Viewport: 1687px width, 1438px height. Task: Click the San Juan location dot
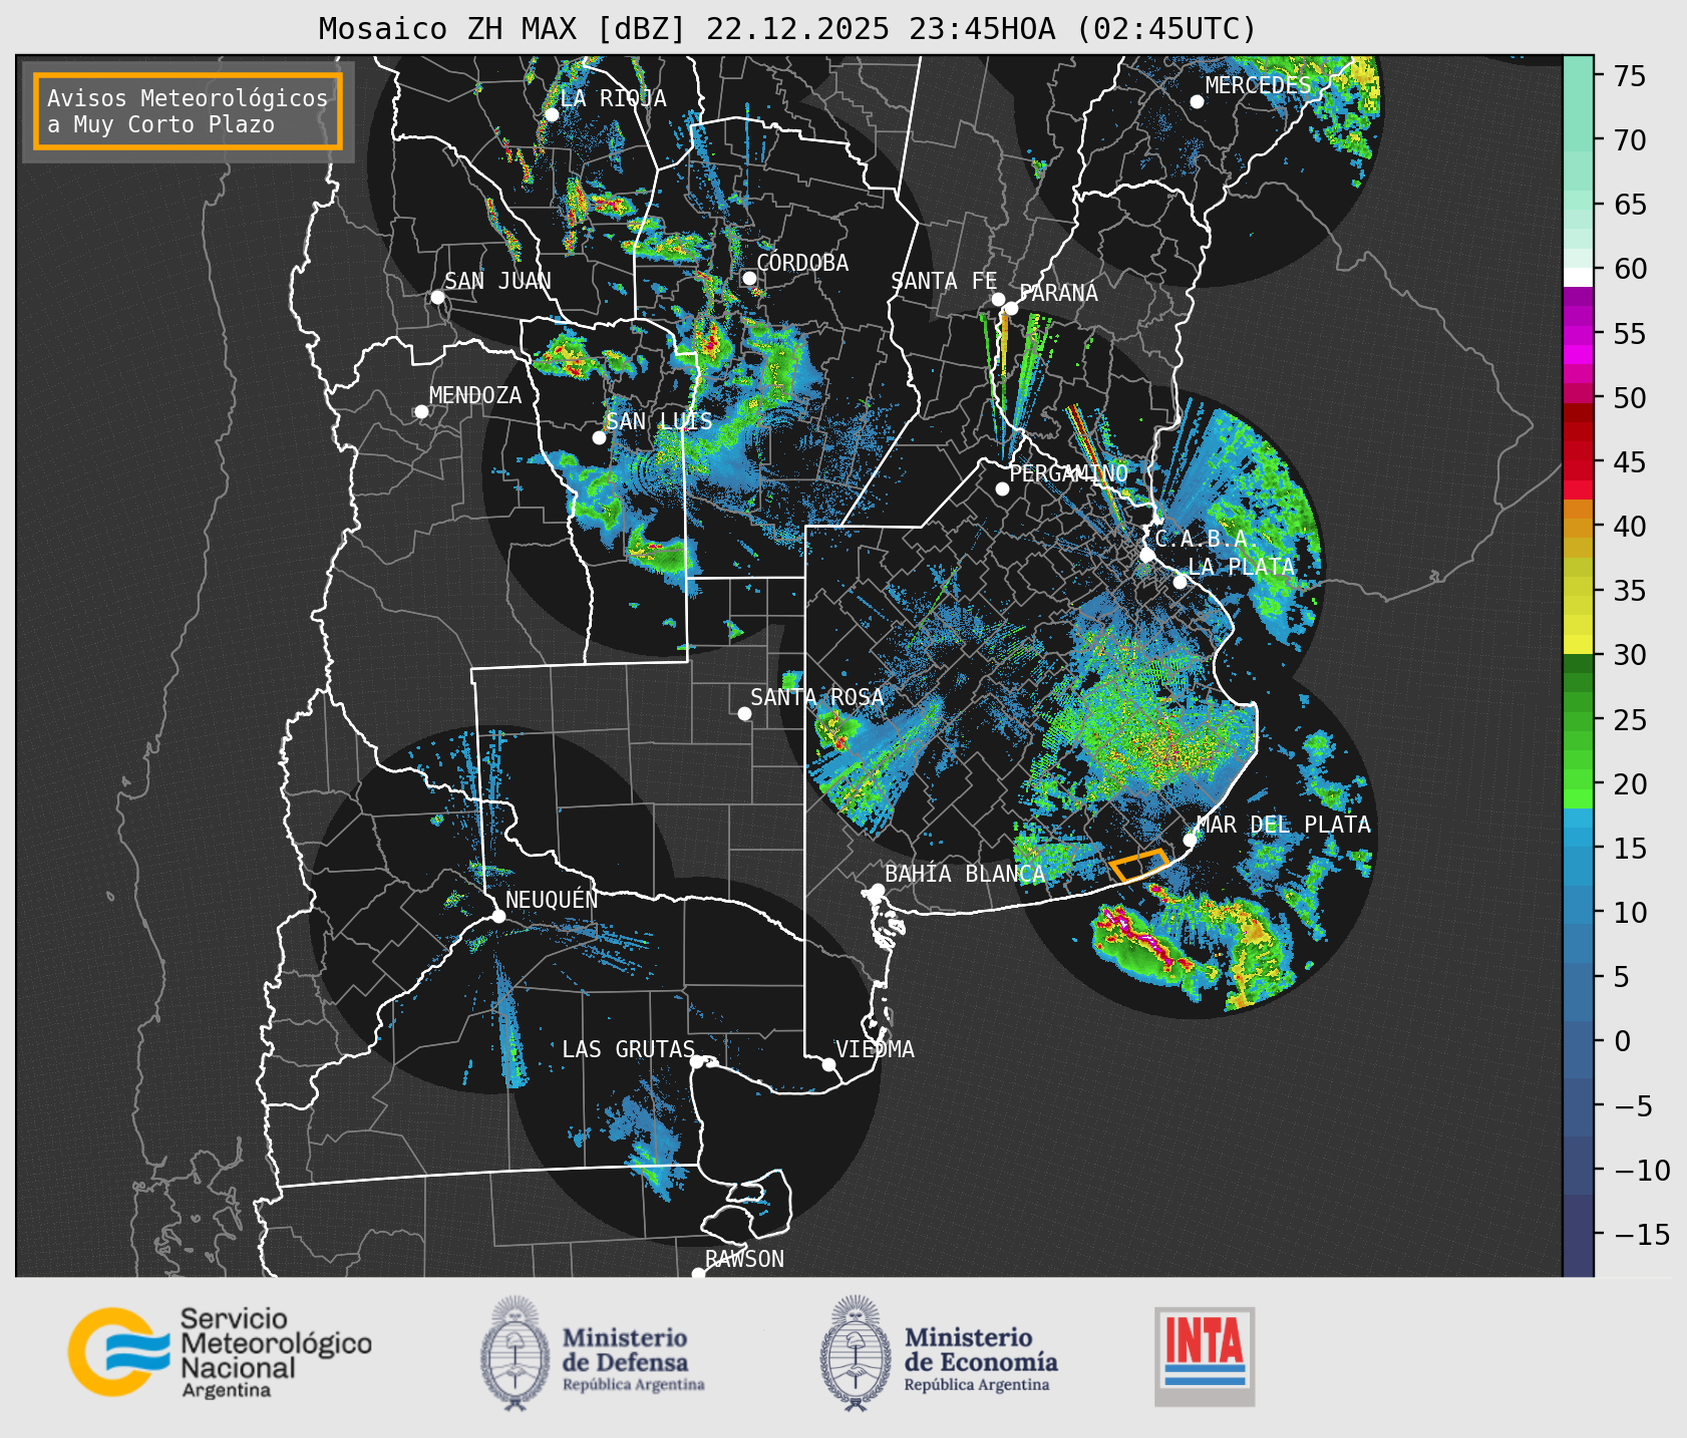(437, 297)
